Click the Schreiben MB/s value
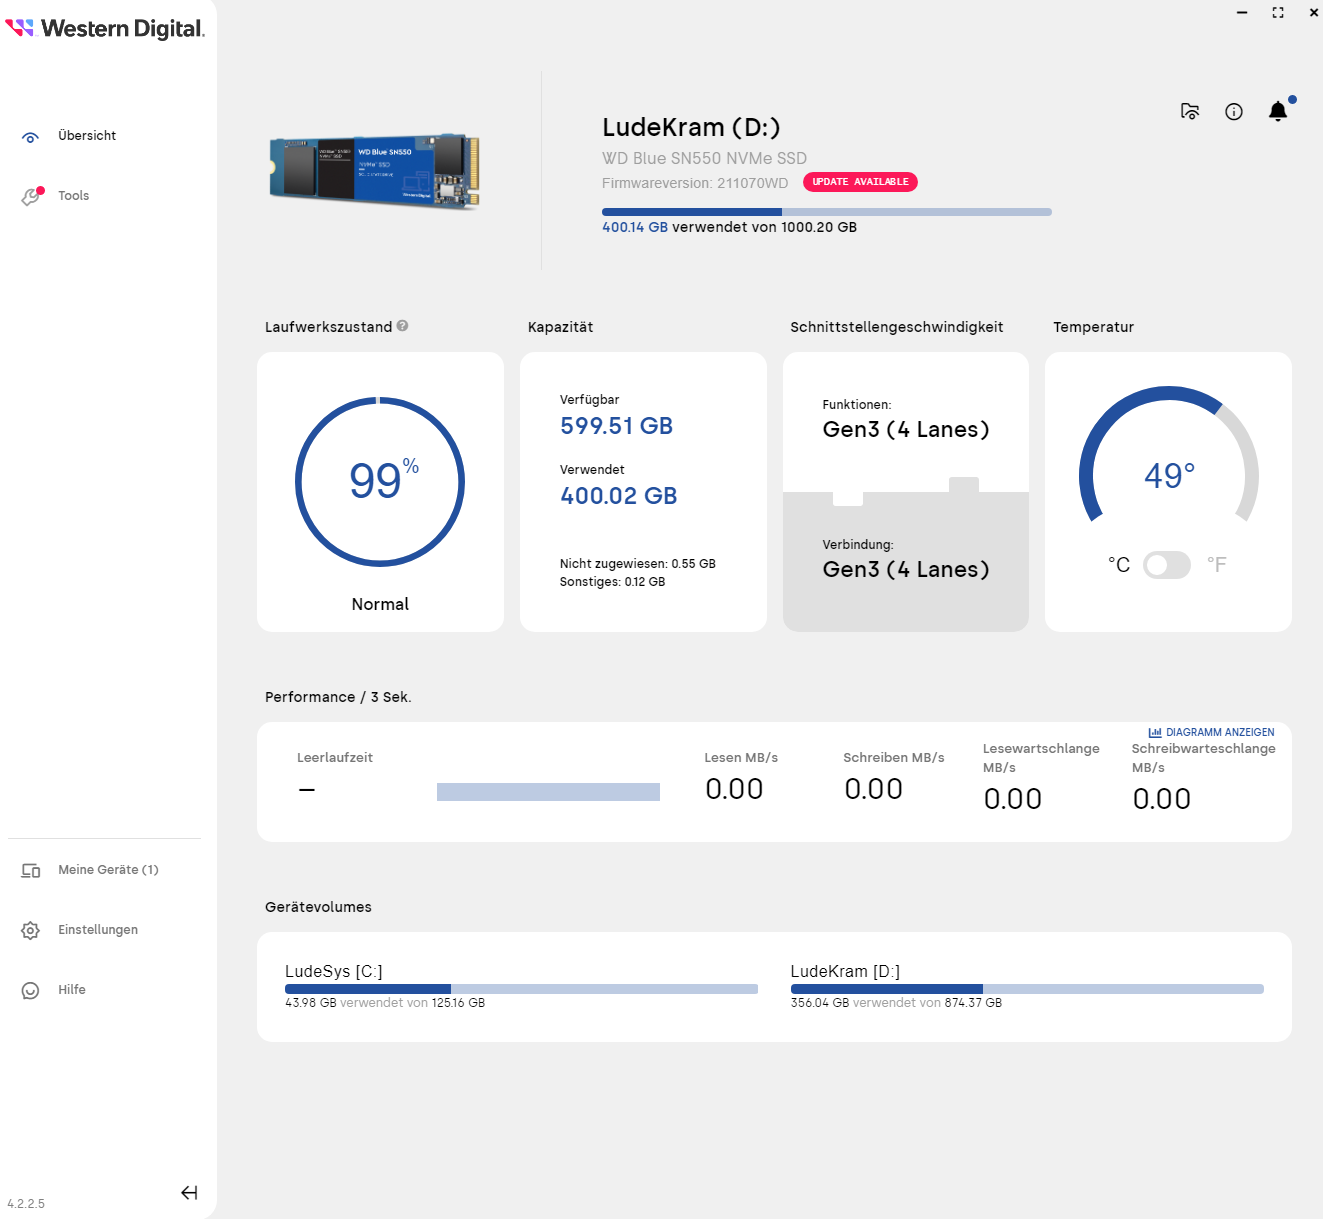Viewport: 1323px width, 1219px height. pos(873,789)
